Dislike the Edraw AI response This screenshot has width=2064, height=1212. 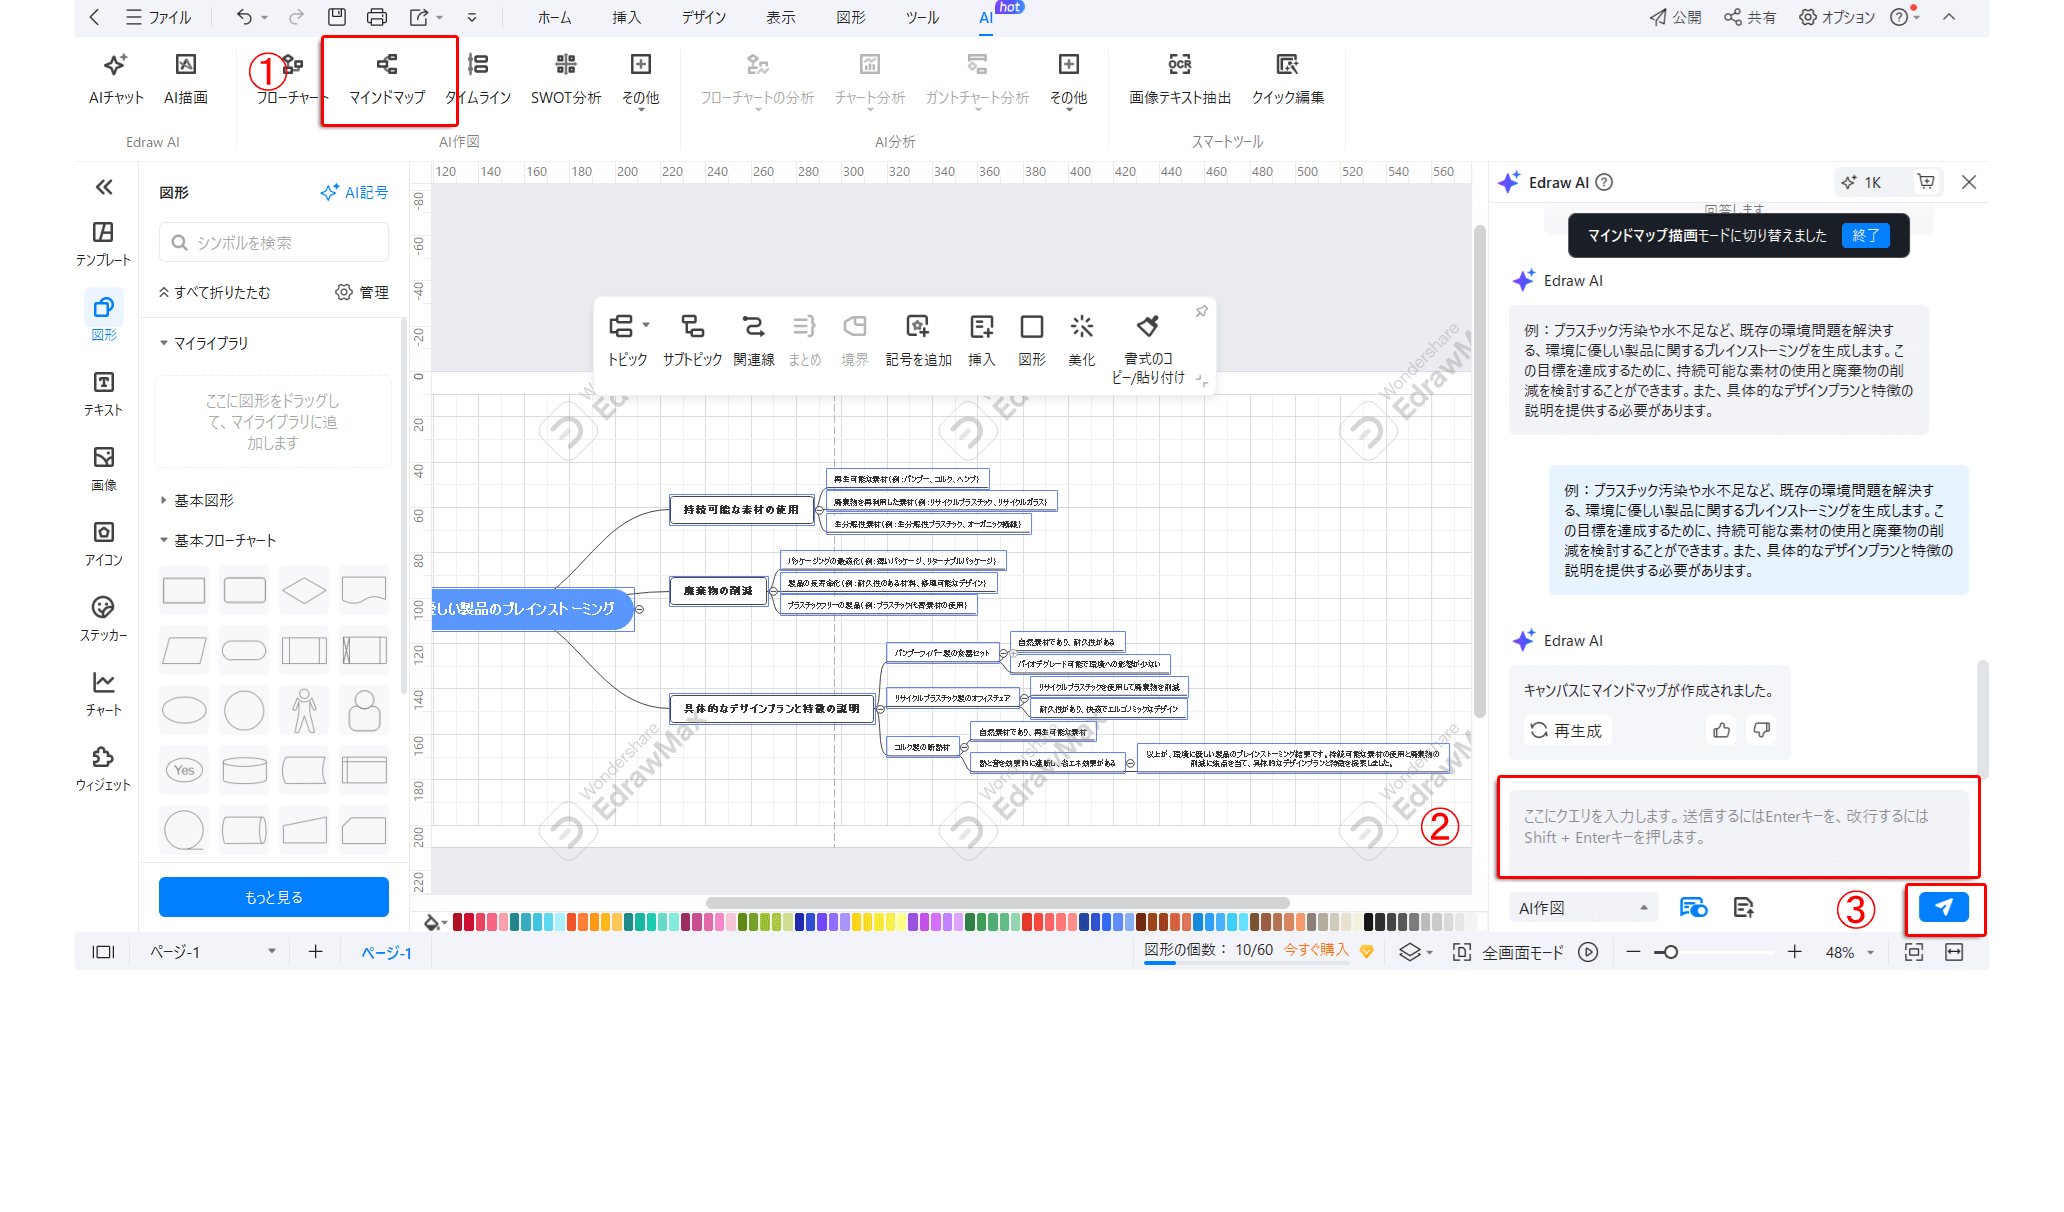1762,731
